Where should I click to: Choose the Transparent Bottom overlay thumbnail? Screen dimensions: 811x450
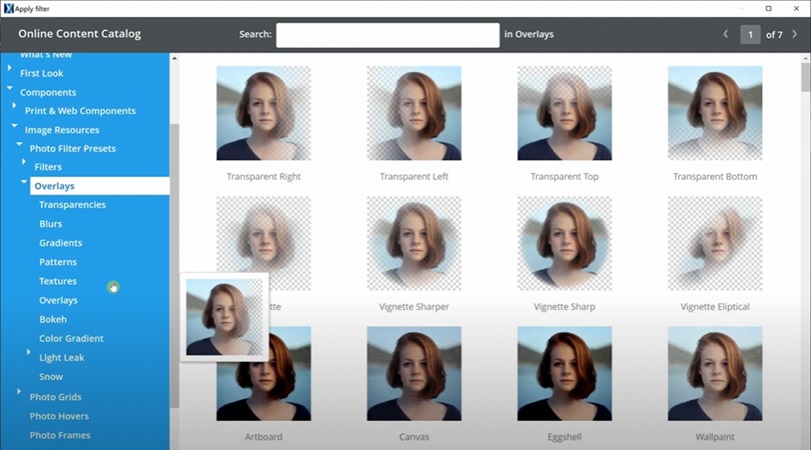coord(715,113)
